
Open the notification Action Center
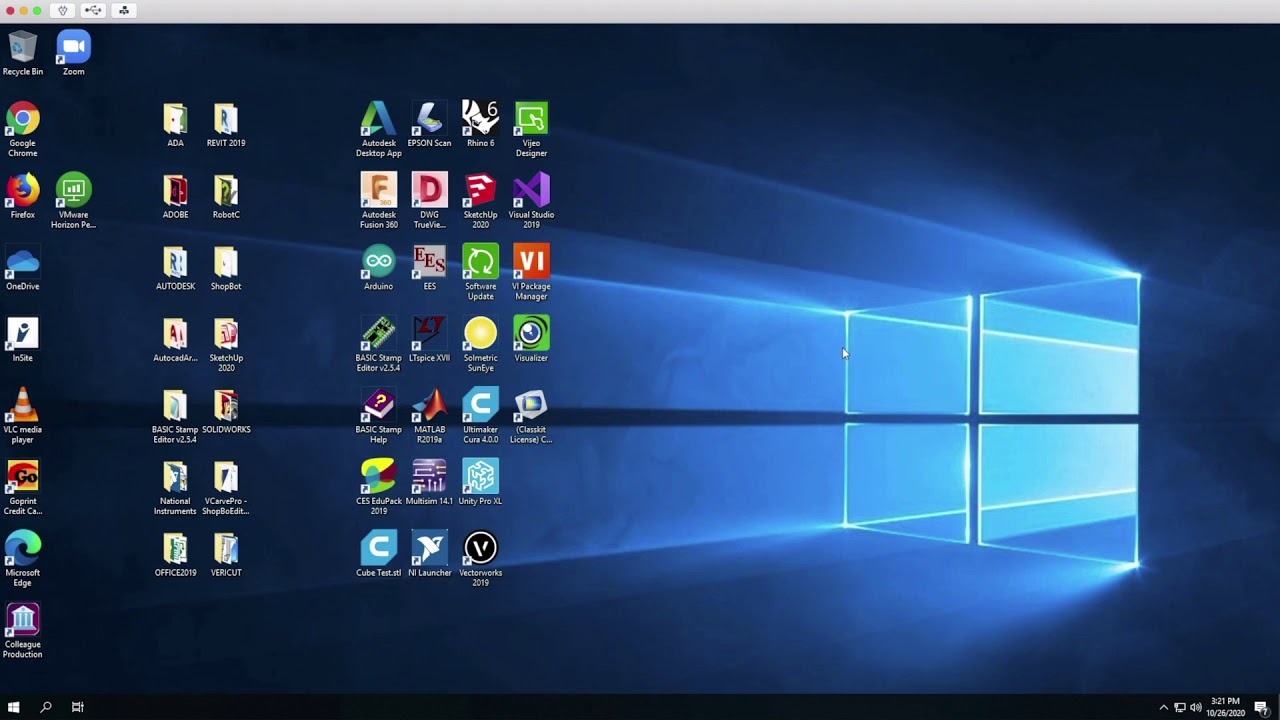1262,707
